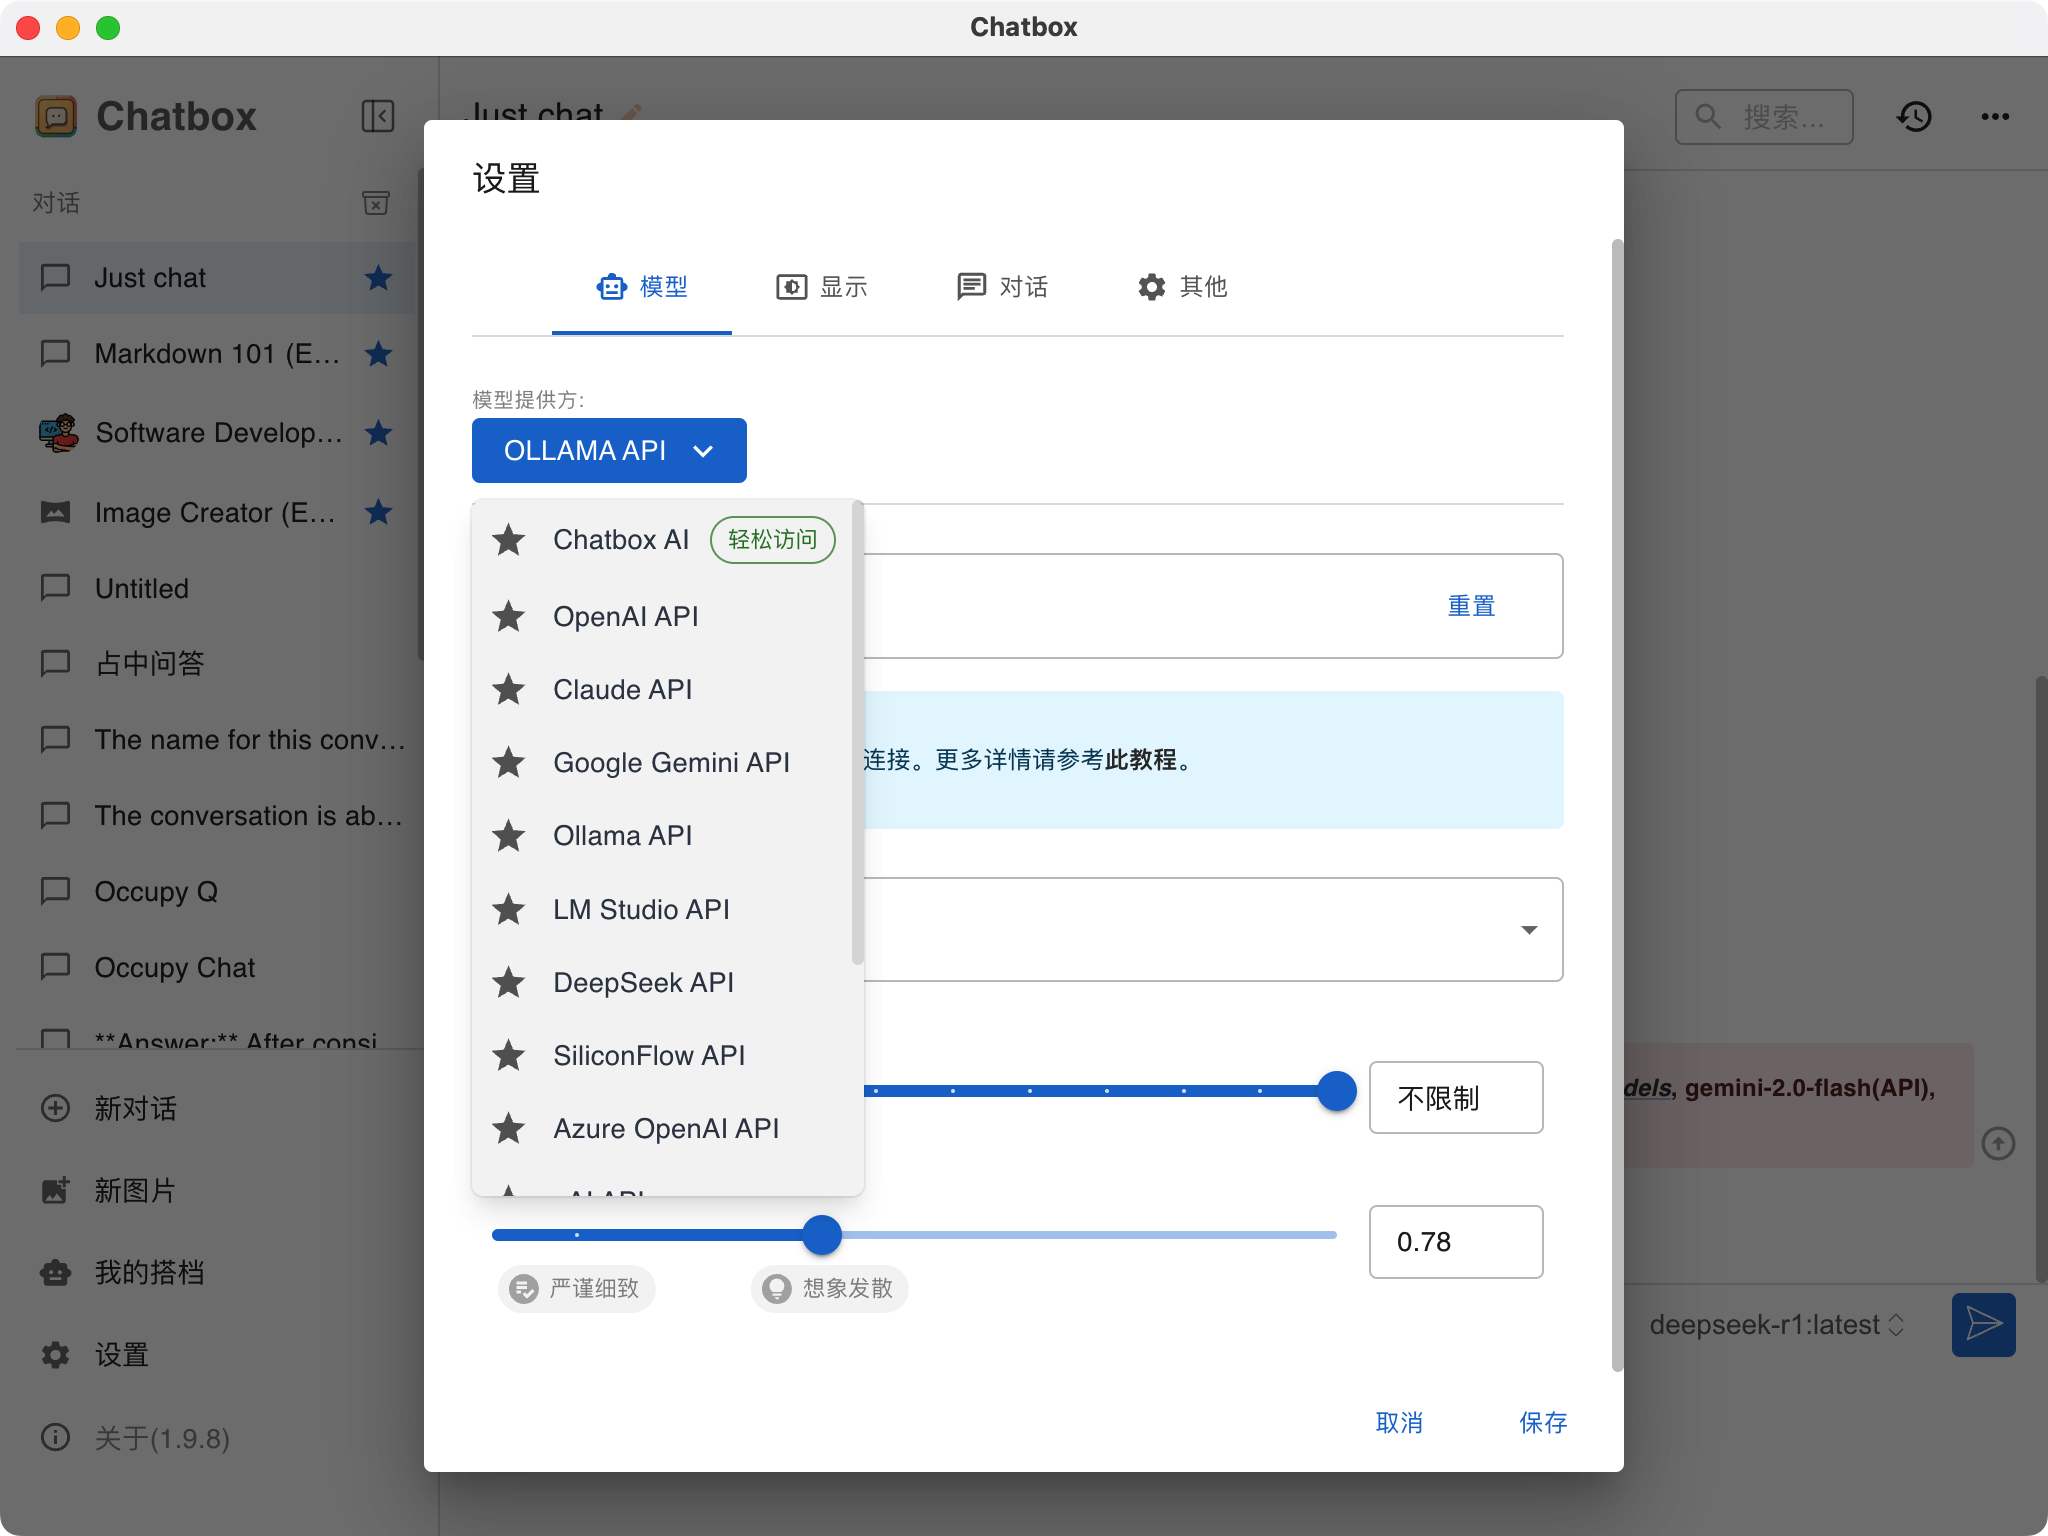Click the 轻松访问 badge on Chatbox AI
The image size is (2048, 1536).
(772, 540)
